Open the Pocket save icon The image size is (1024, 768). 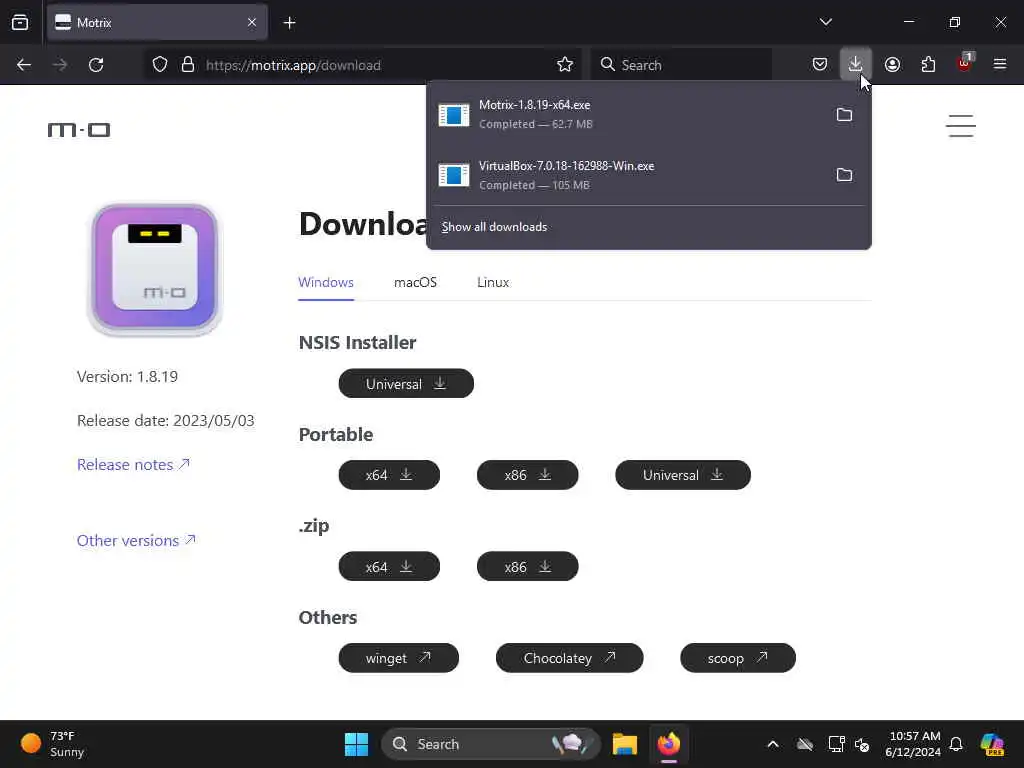(820, 65)
